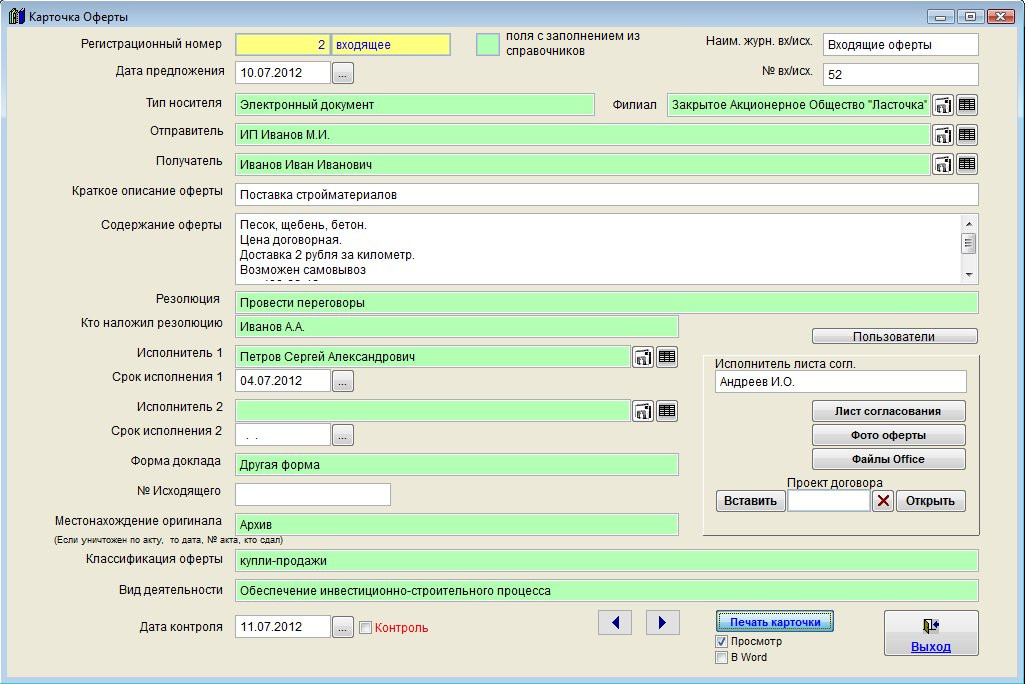The image size is (1028, 684).
Task: Click the table icon beside Филиал field
Action: tap(967, 105)
